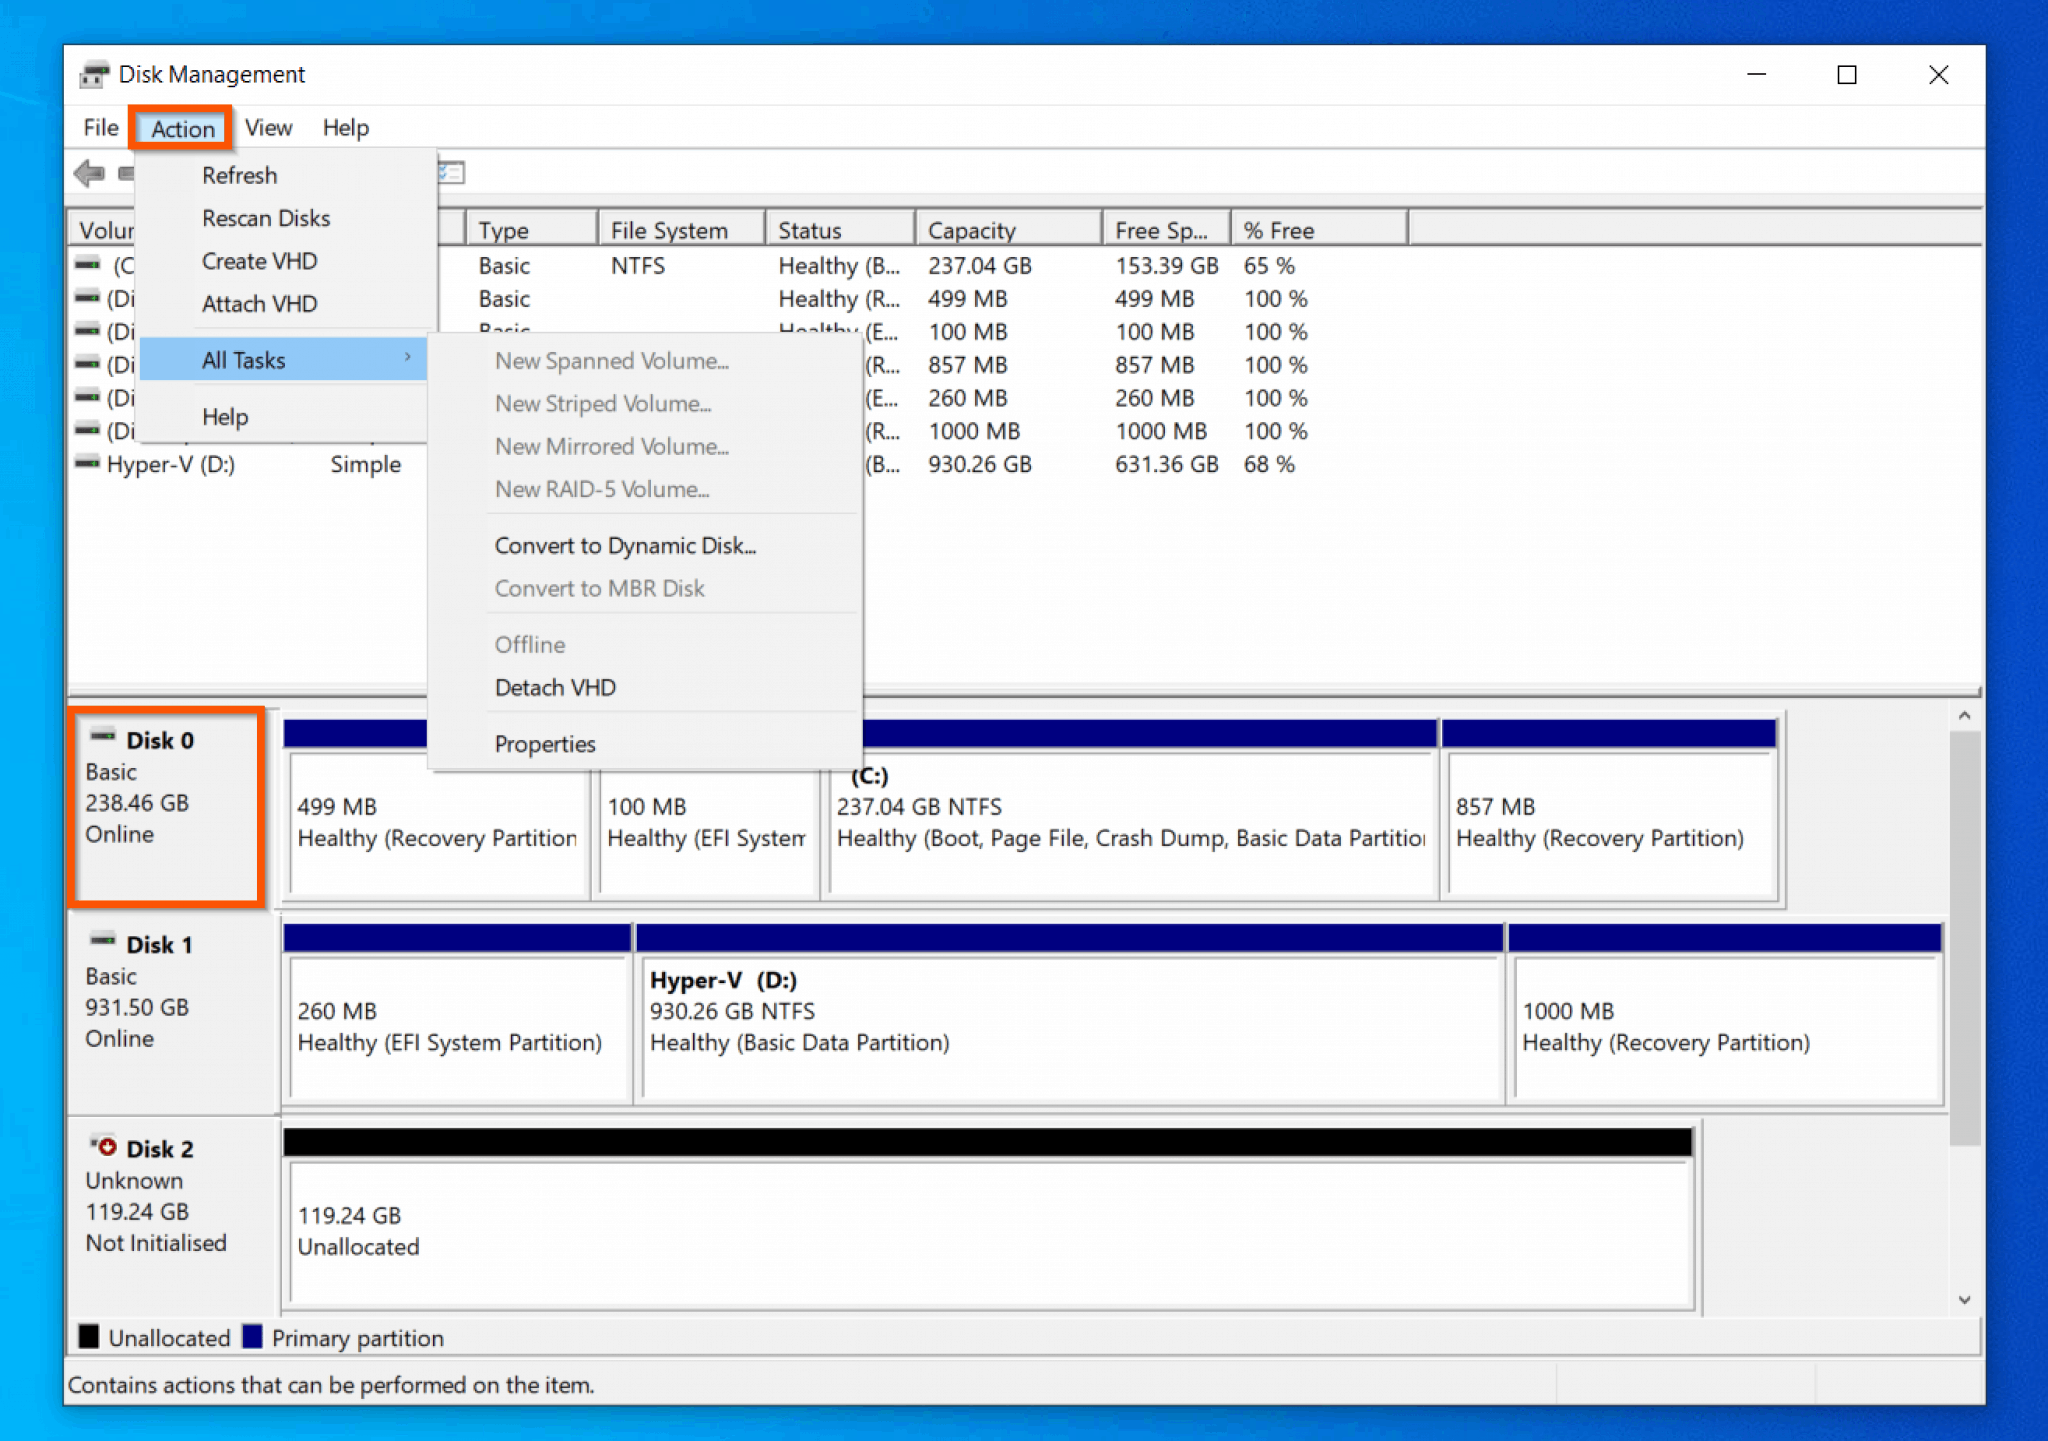The image size is (2048, 1441).
Task: Select Rescan Disks from the menu
Action: pos(266,218)
